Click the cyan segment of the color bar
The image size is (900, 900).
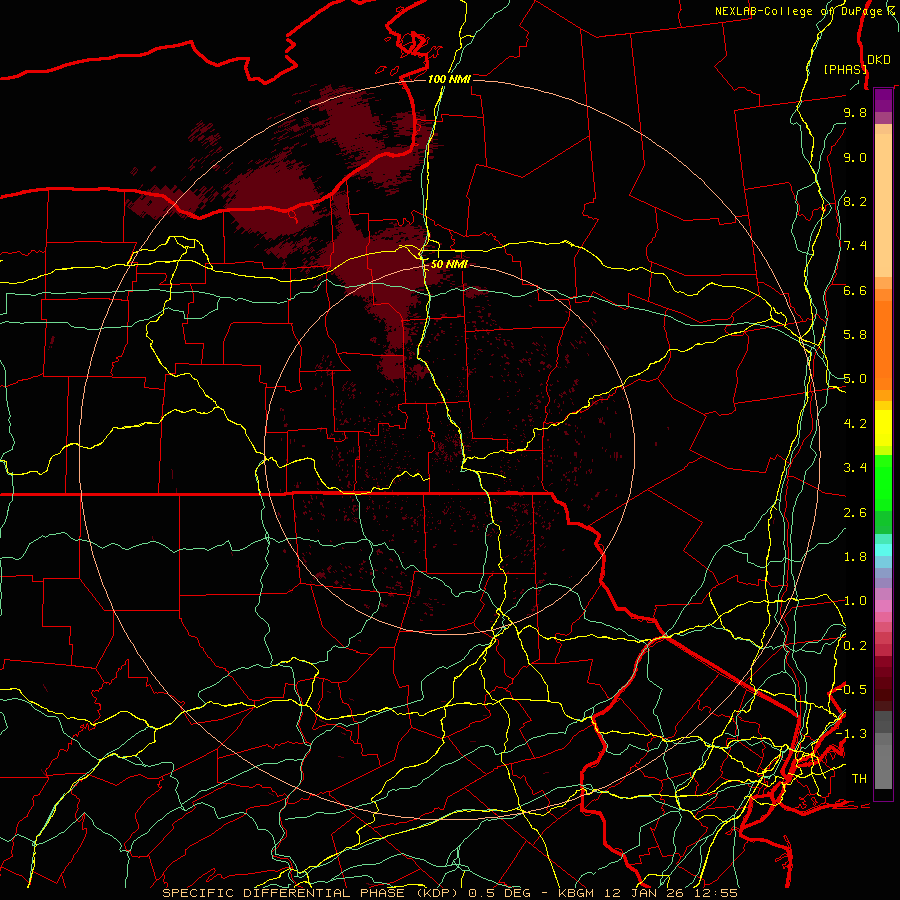[883, 549]
